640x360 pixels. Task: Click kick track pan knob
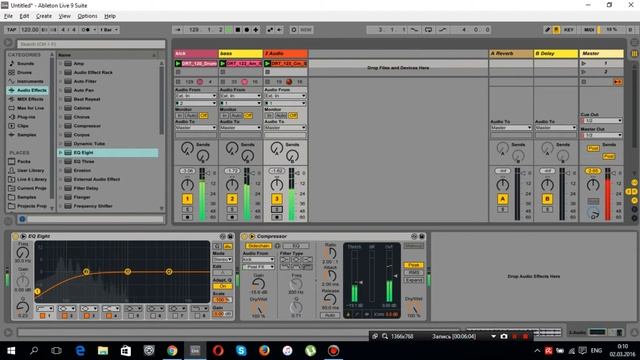click(187, 185)
